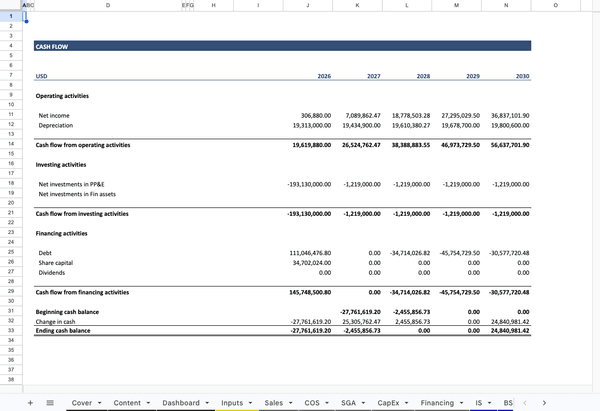Click the 2030 Ending cash balance value
Screen dimensions: 600x411
tap(510, 330)
